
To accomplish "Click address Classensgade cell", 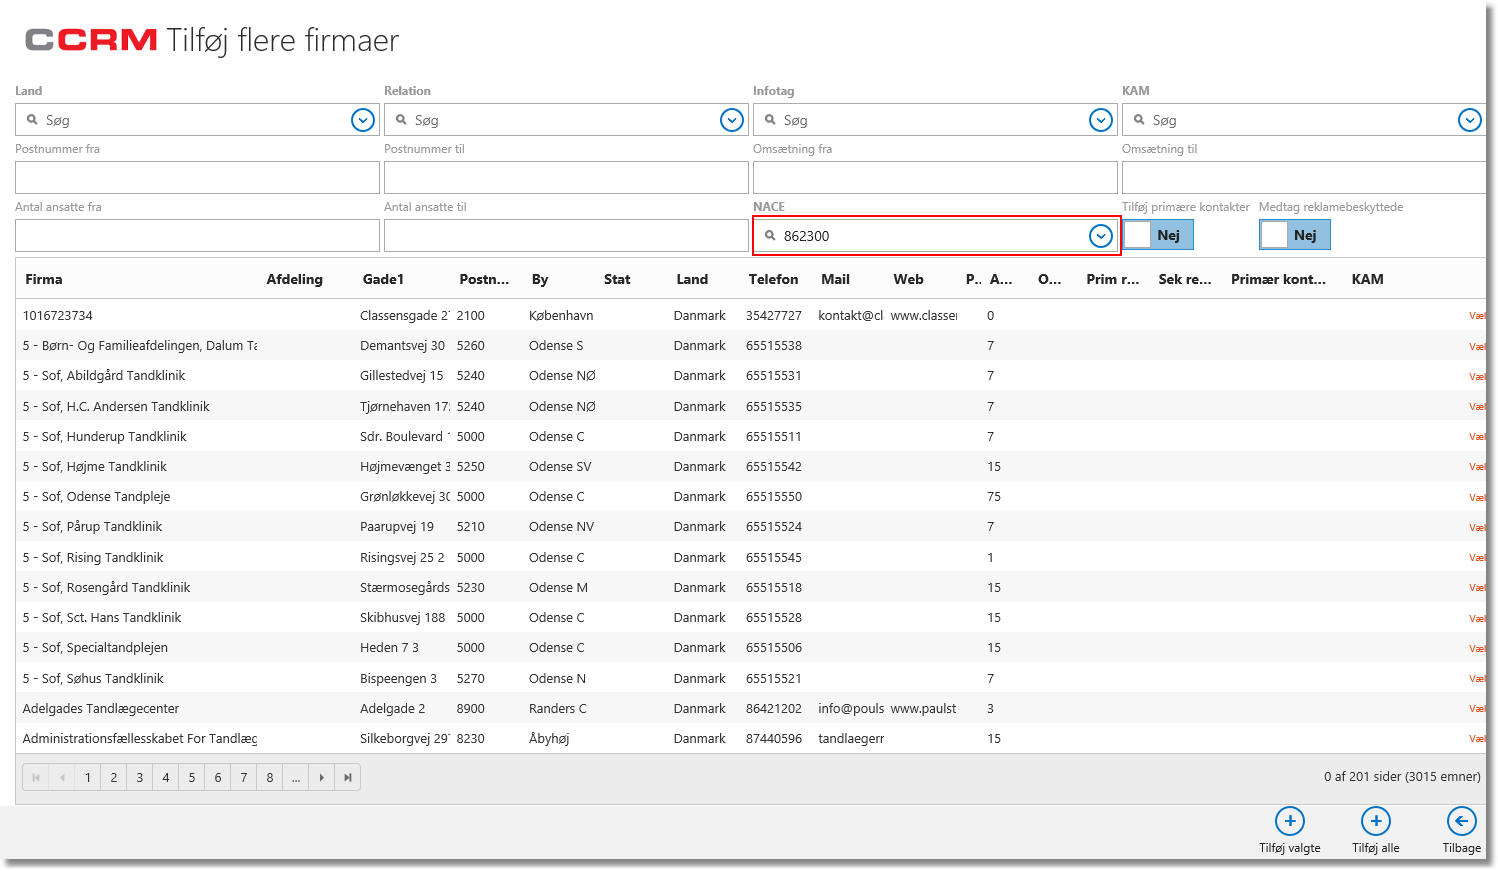I will tap(405, 315).
